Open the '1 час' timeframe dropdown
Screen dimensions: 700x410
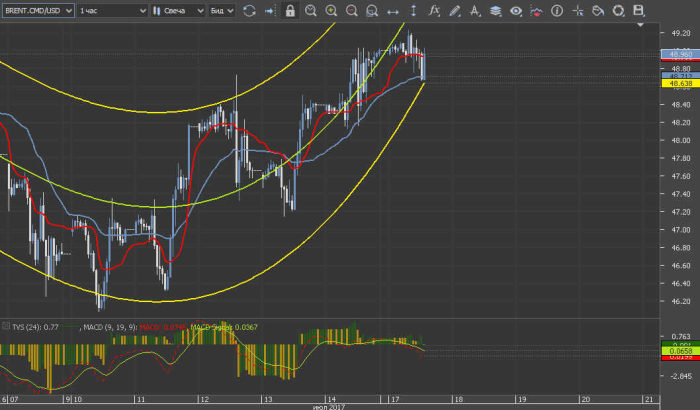tap(112, 11)
